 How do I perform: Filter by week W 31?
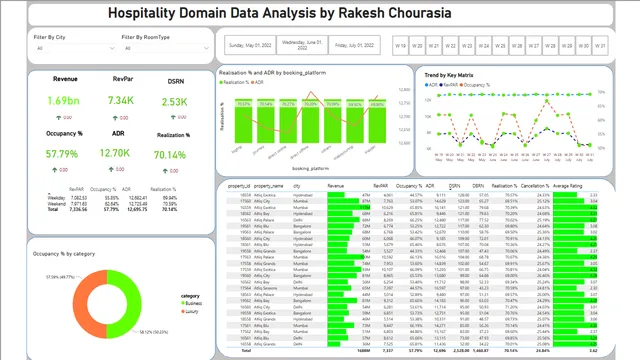click(x=600, y=46)
